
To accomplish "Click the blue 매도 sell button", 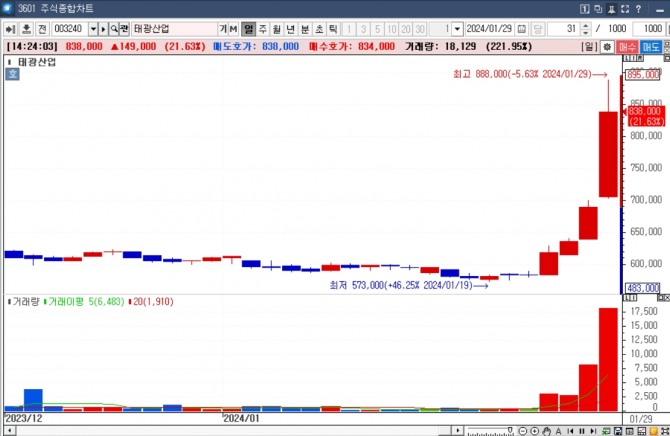I will [x=651, y=47].
